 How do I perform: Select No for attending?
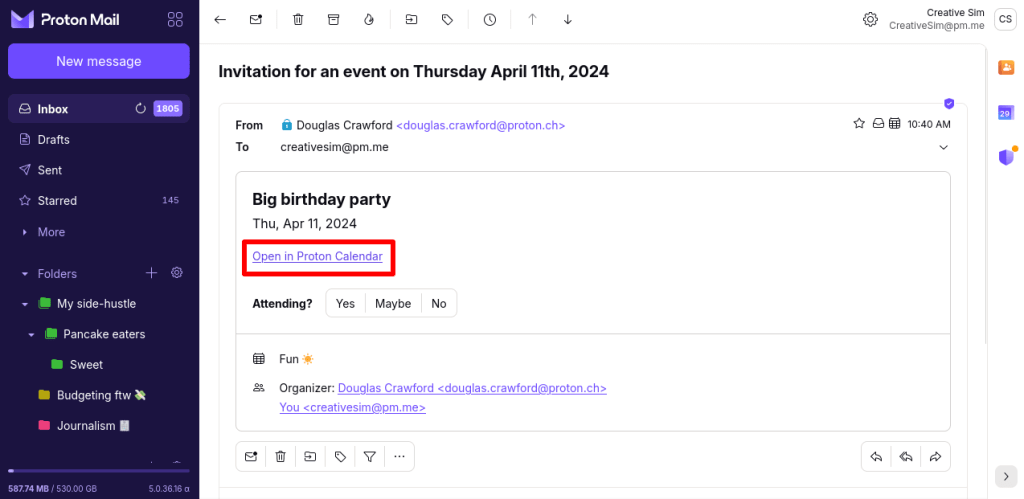[x=439, y=303]
